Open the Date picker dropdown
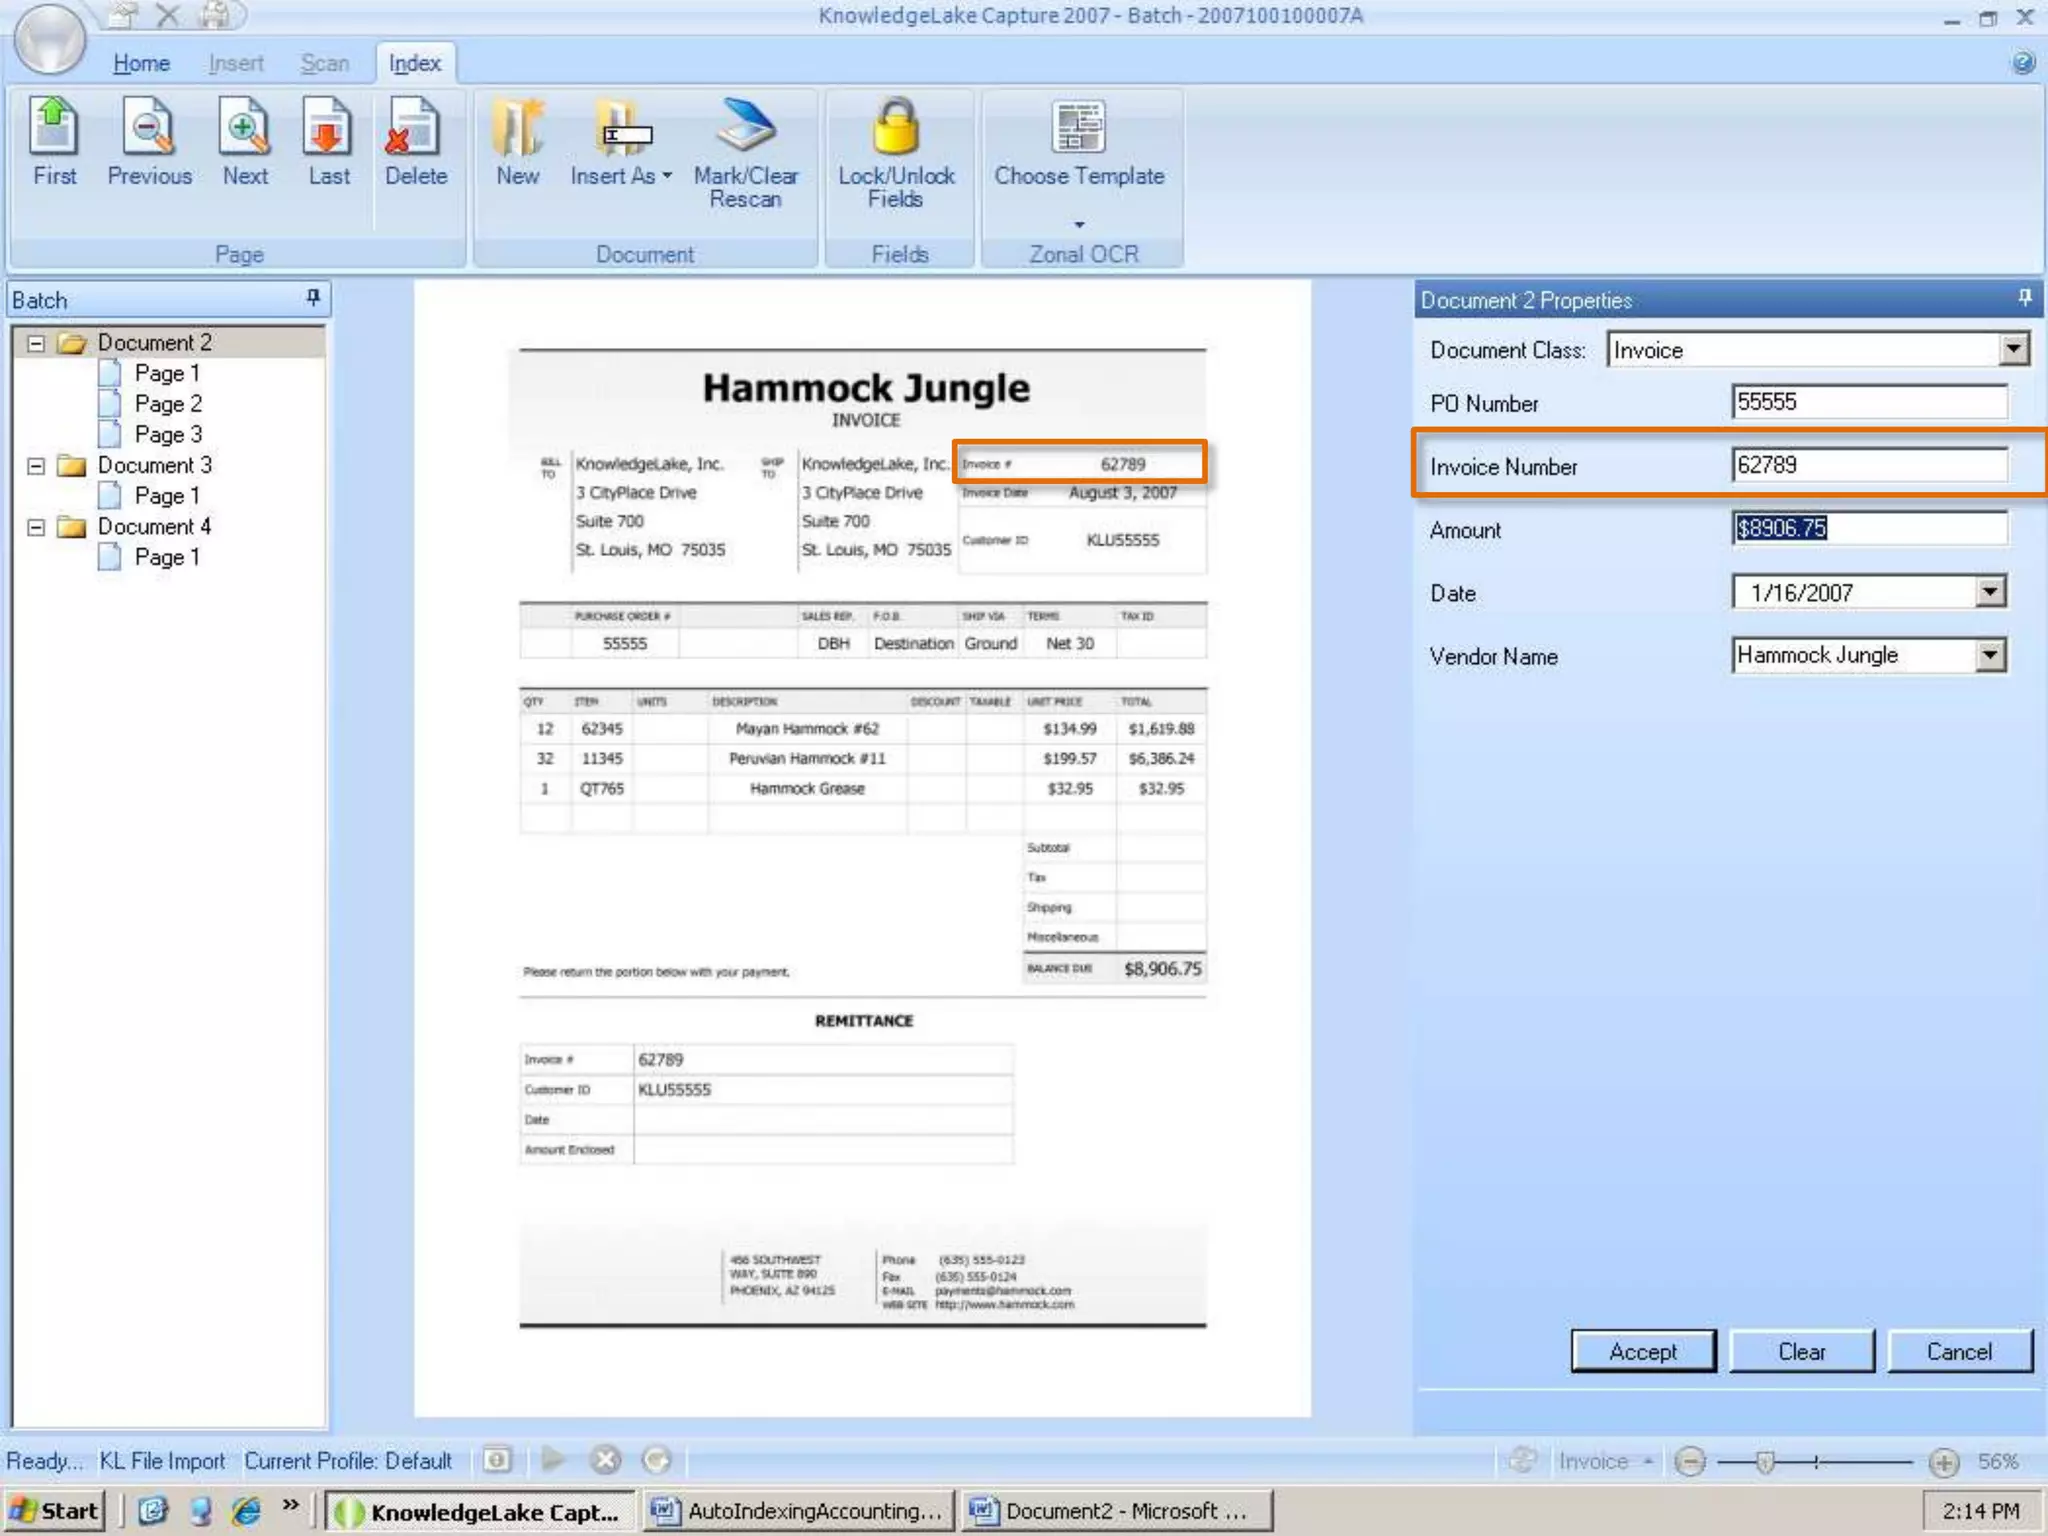Screen dimensions: 2048x1536 (1990, 592)
